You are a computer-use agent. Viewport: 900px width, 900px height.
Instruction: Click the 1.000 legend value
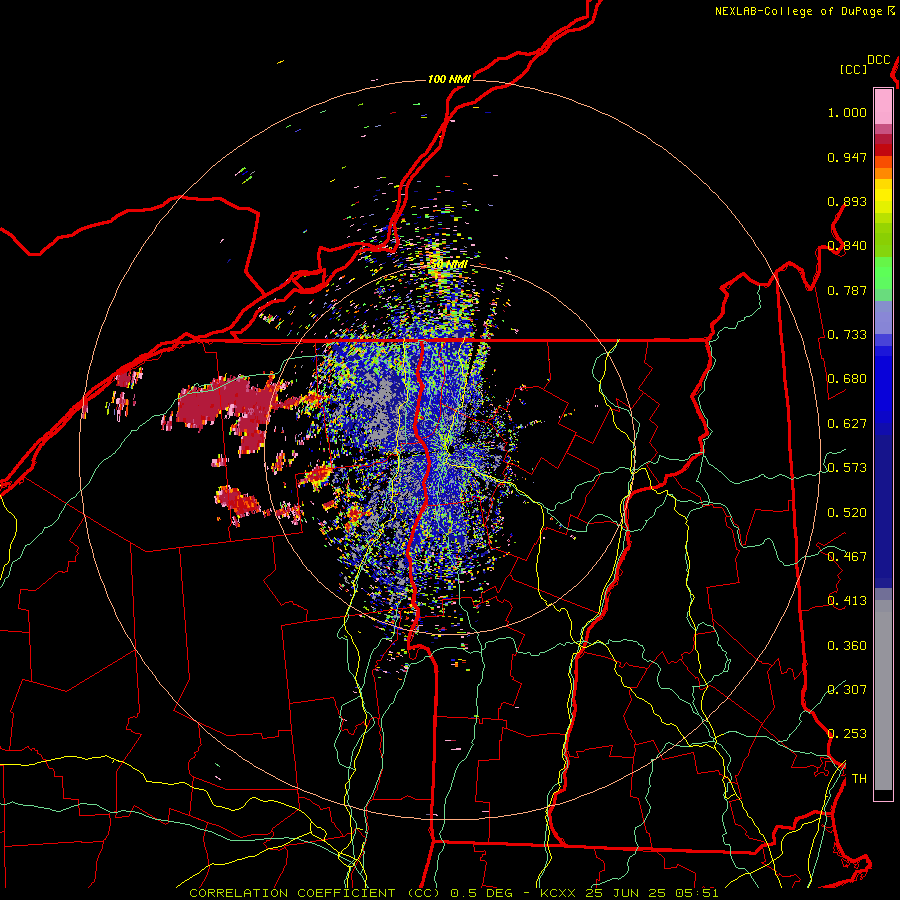847,112
